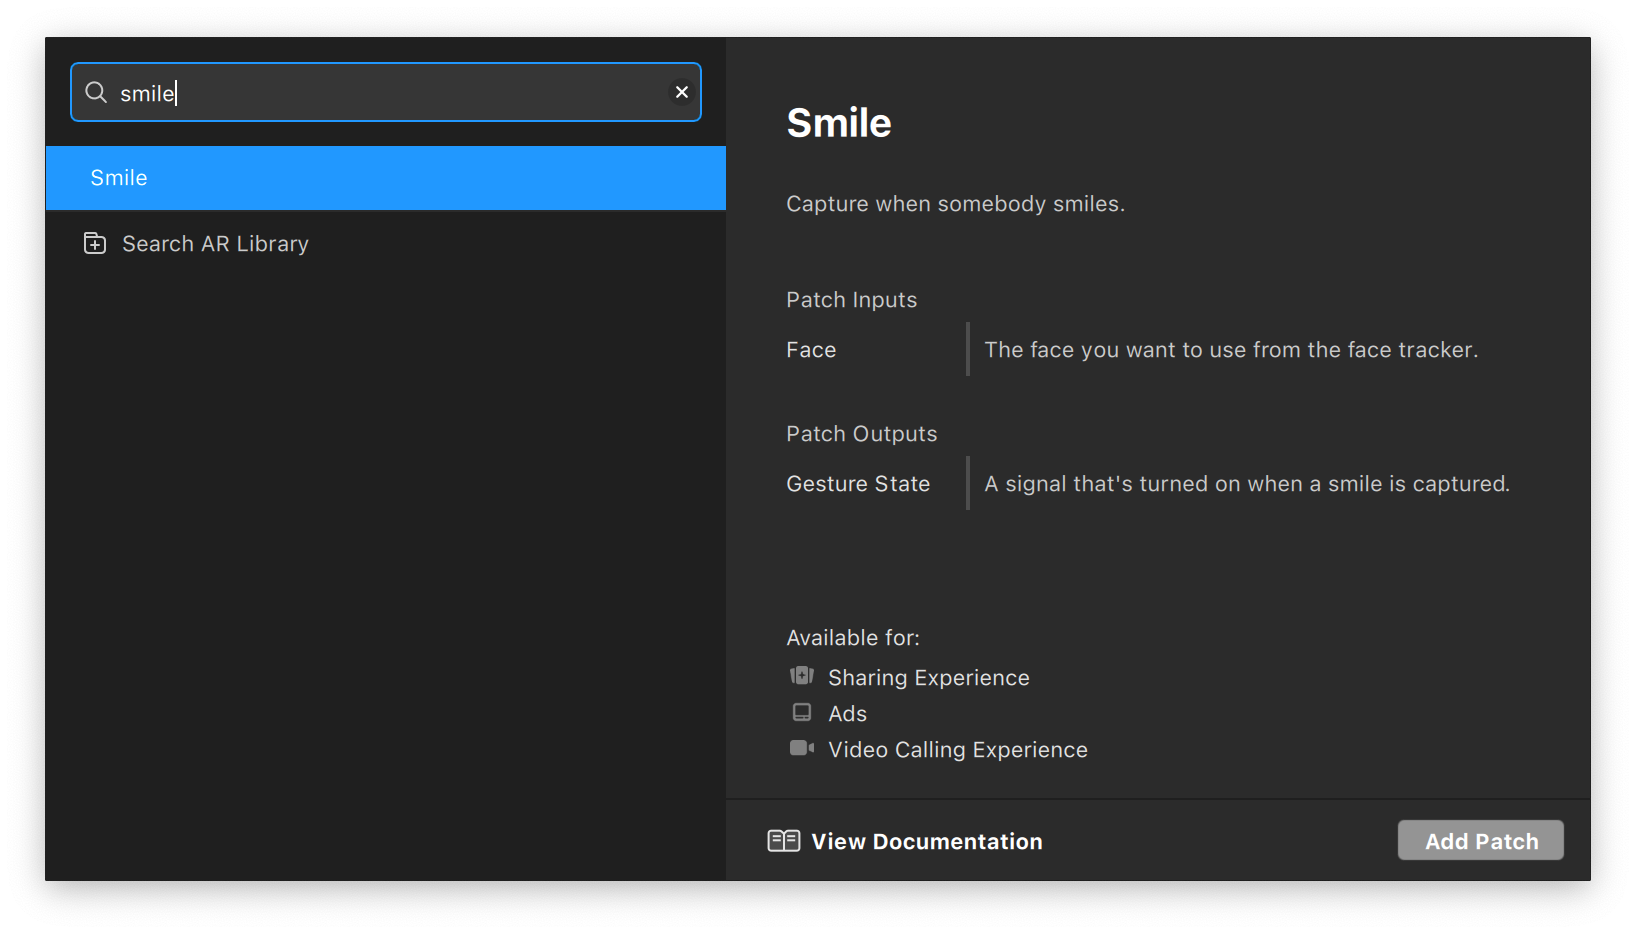Click the Smile heading title
The height and width of the screenshot is (934, 1636).
[838, 123]
